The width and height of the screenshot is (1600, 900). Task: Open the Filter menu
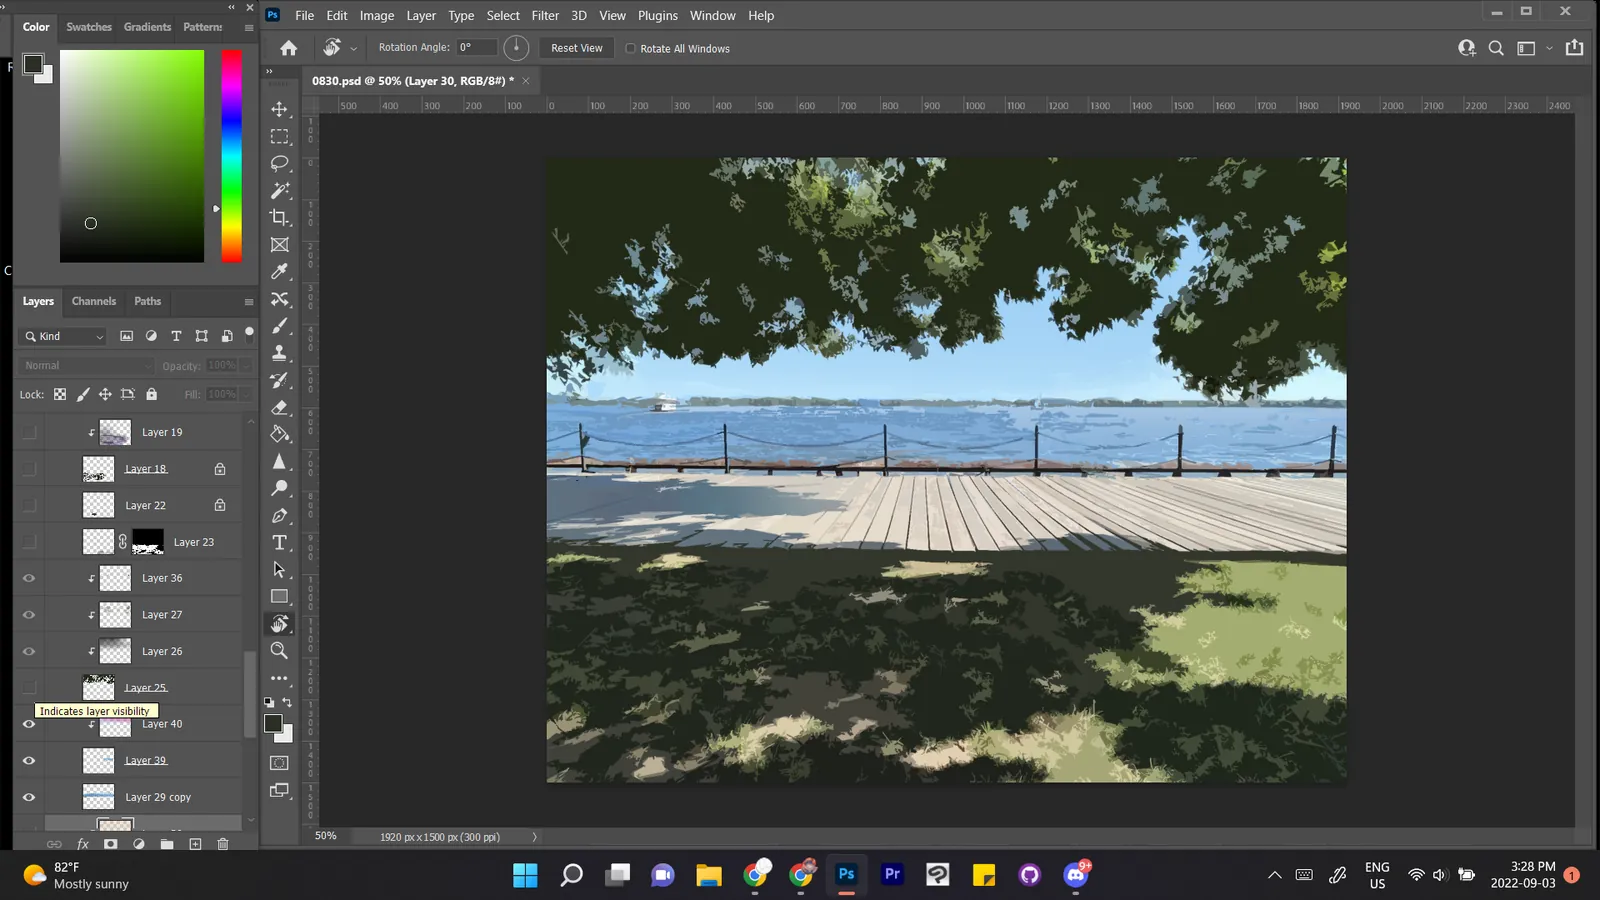pos(545,15)
